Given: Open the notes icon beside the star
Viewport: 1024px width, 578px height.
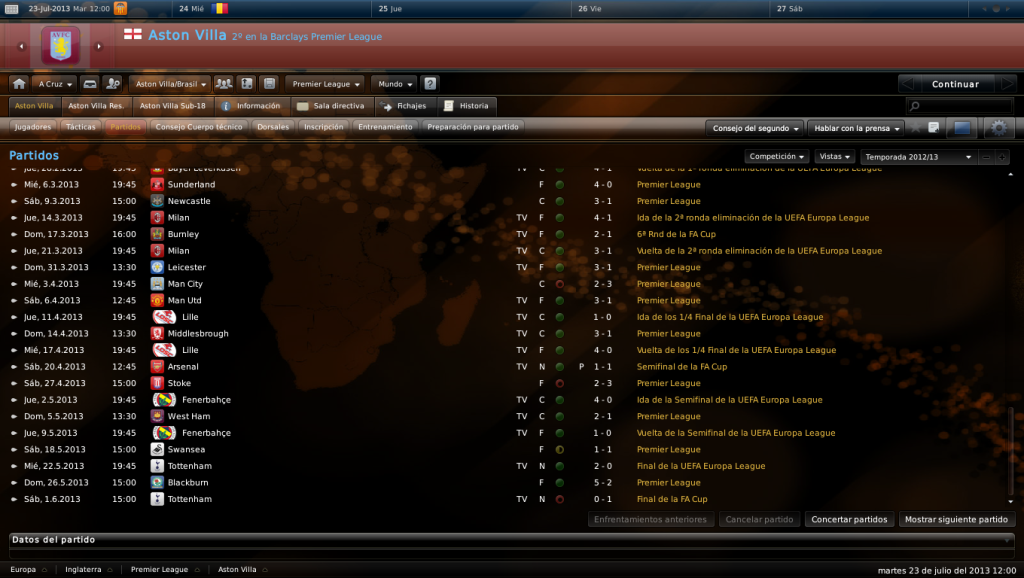Looking at the screenshot, I should point(934,128).
